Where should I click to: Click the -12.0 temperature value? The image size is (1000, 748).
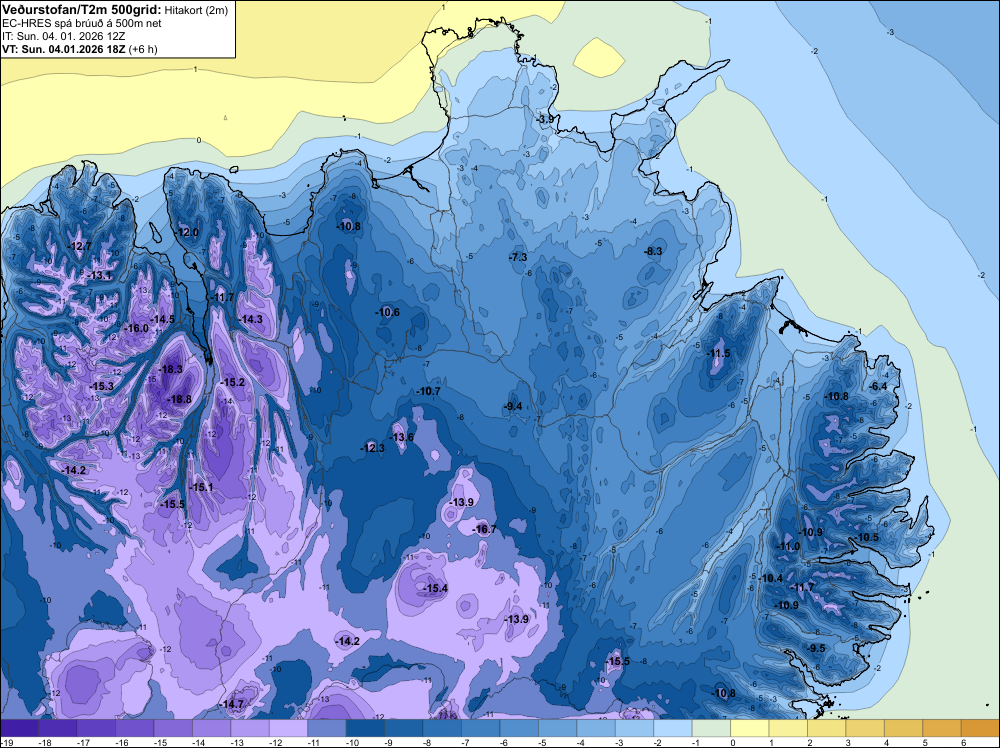click(x=187, y=232)
